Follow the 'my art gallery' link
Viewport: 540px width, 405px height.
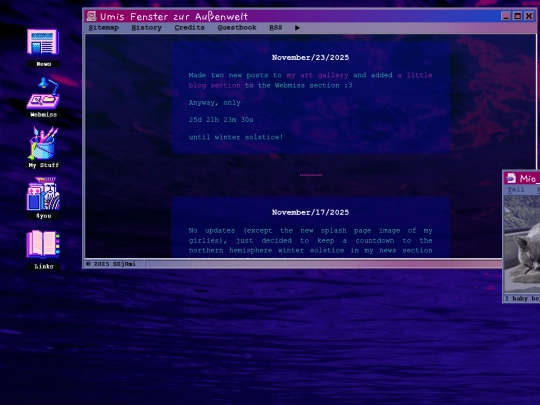pos(317,75)
